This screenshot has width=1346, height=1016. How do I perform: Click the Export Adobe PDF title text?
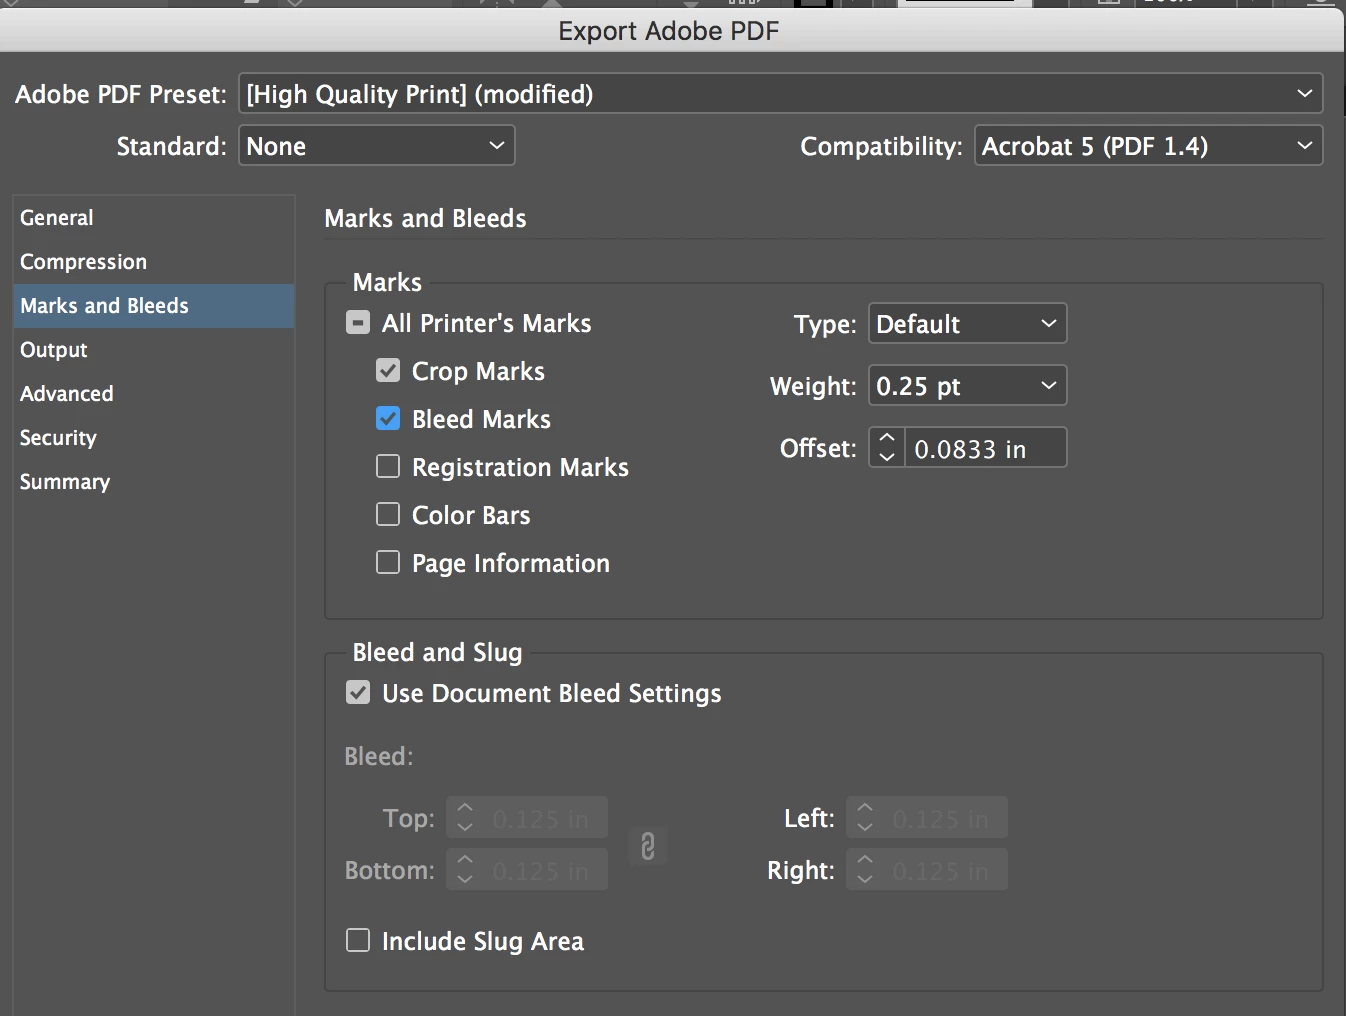[668, 31]
